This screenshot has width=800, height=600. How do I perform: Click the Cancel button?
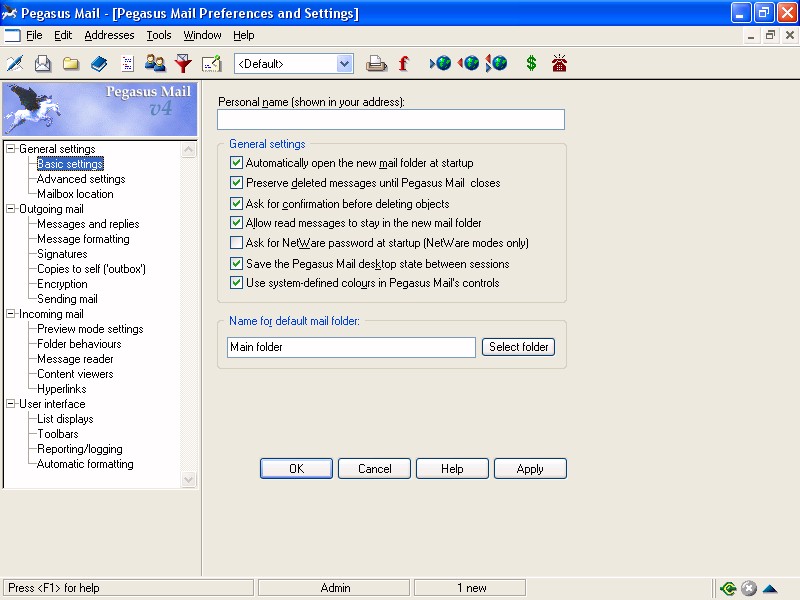[374, 468]
